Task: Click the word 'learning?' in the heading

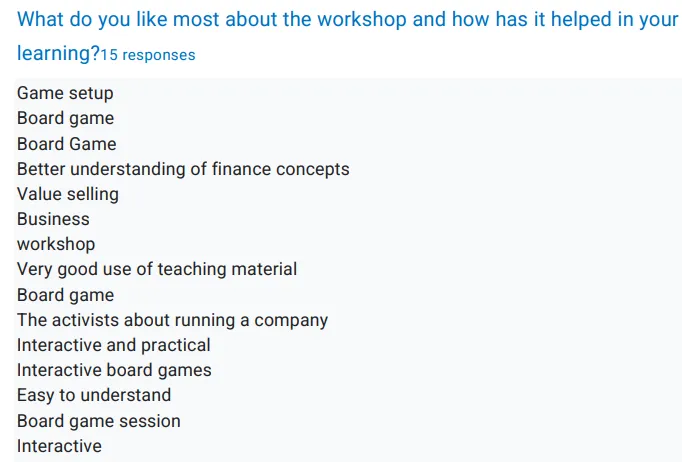Action: click(x=59, y=54)
